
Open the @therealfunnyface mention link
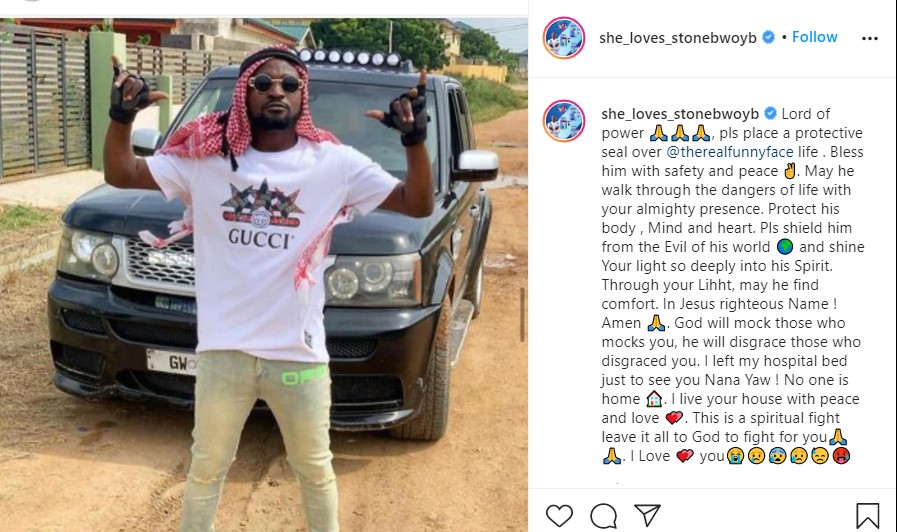(730, 152)
